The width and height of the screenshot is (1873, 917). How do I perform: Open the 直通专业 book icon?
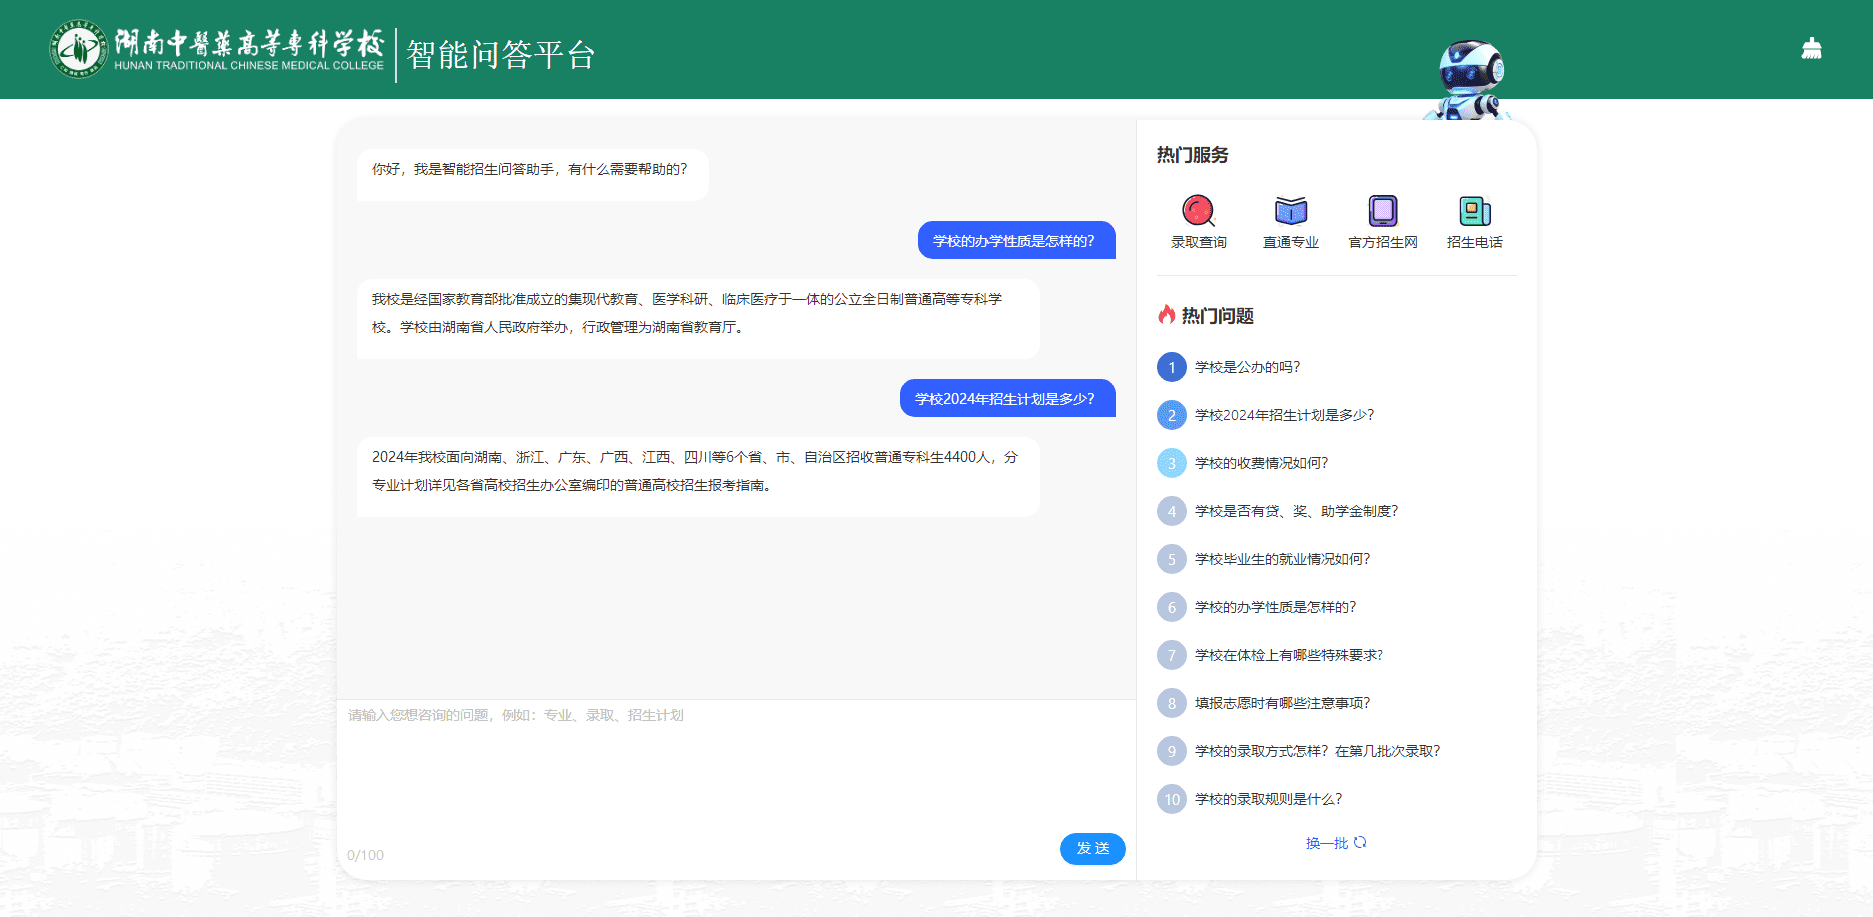(x=1290, y=211)
